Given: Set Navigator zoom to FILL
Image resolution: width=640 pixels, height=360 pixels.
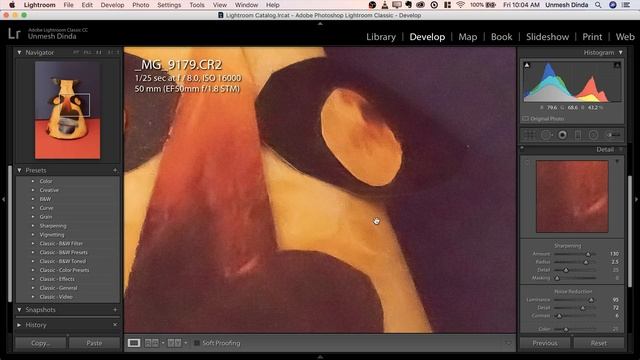Looking at the screenshot, I should [87, 53].
